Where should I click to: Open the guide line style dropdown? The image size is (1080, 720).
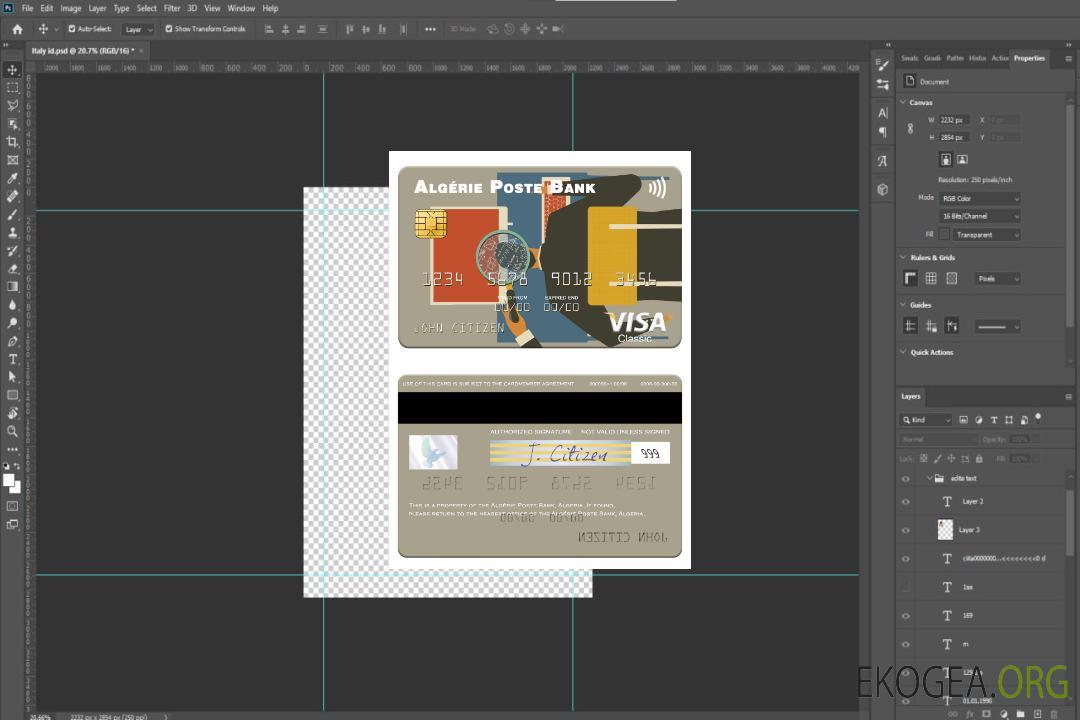click(997, 327)
